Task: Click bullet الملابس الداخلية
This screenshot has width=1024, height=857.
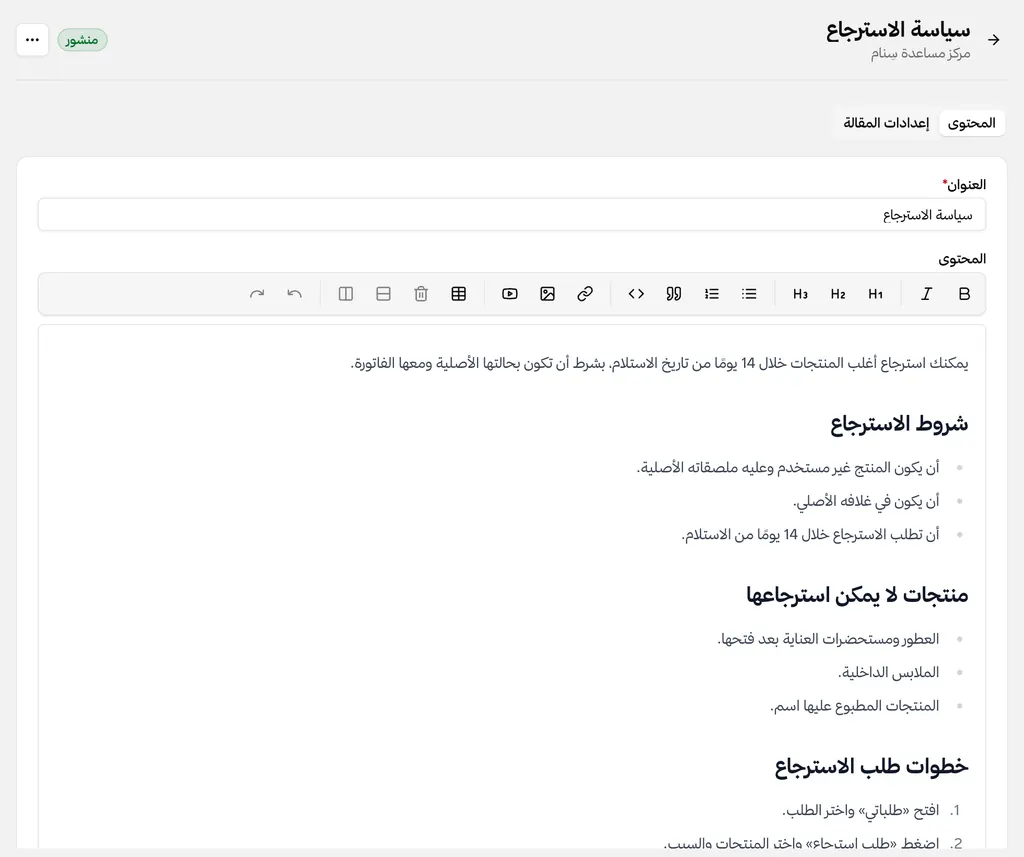Action: pos(889,672)
